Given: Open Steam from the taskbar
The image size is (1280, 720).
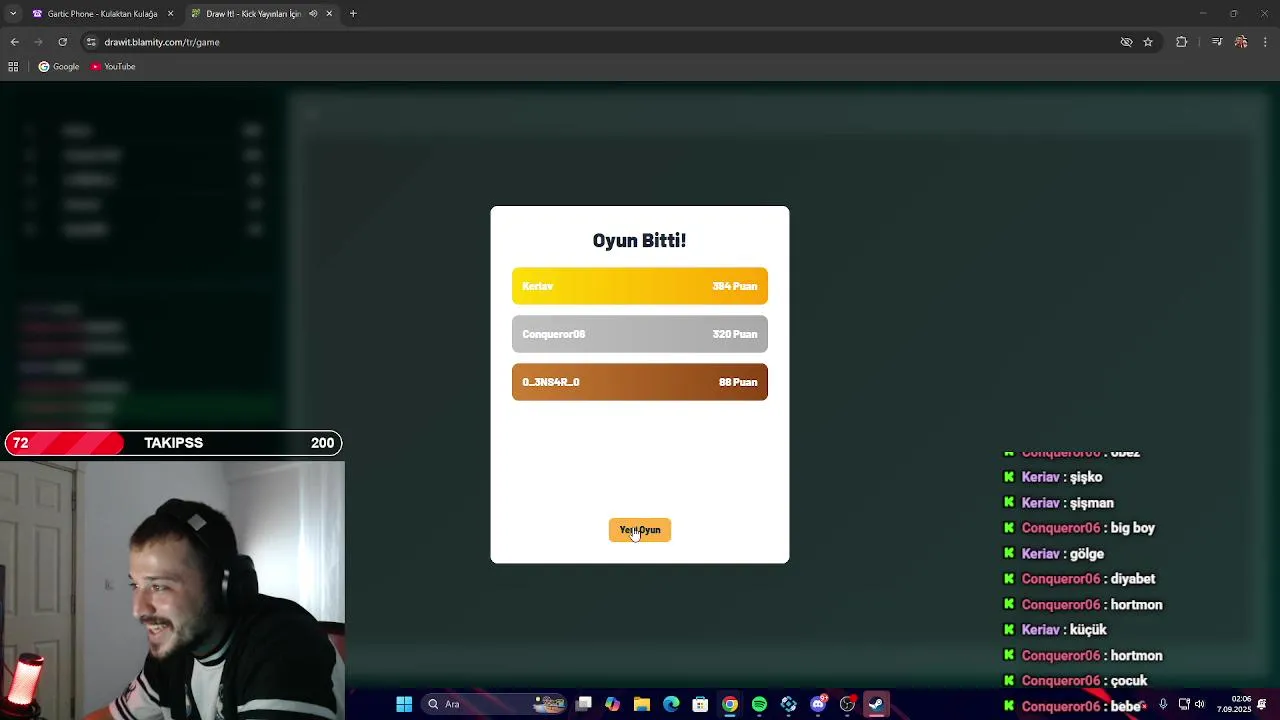Looking at the screenshot, I should (x=876, y=704).
